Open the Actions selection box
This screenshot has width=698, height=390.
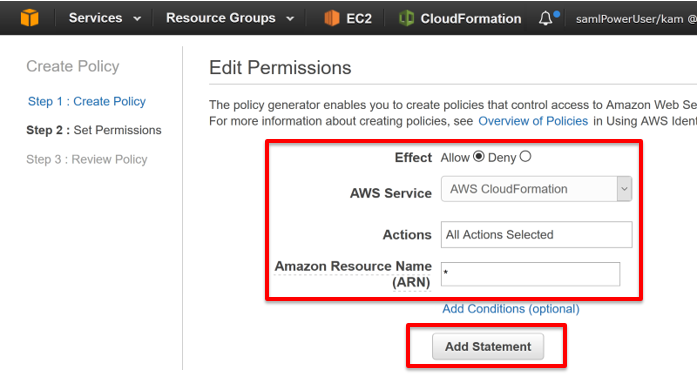tap(536, 235)
